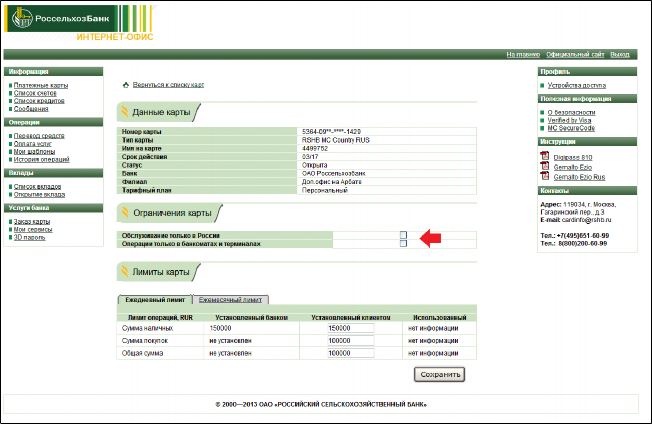Click the Данные карты section heading
The image size is (652, 424).
pyautogui.click(x=161, y=112)
